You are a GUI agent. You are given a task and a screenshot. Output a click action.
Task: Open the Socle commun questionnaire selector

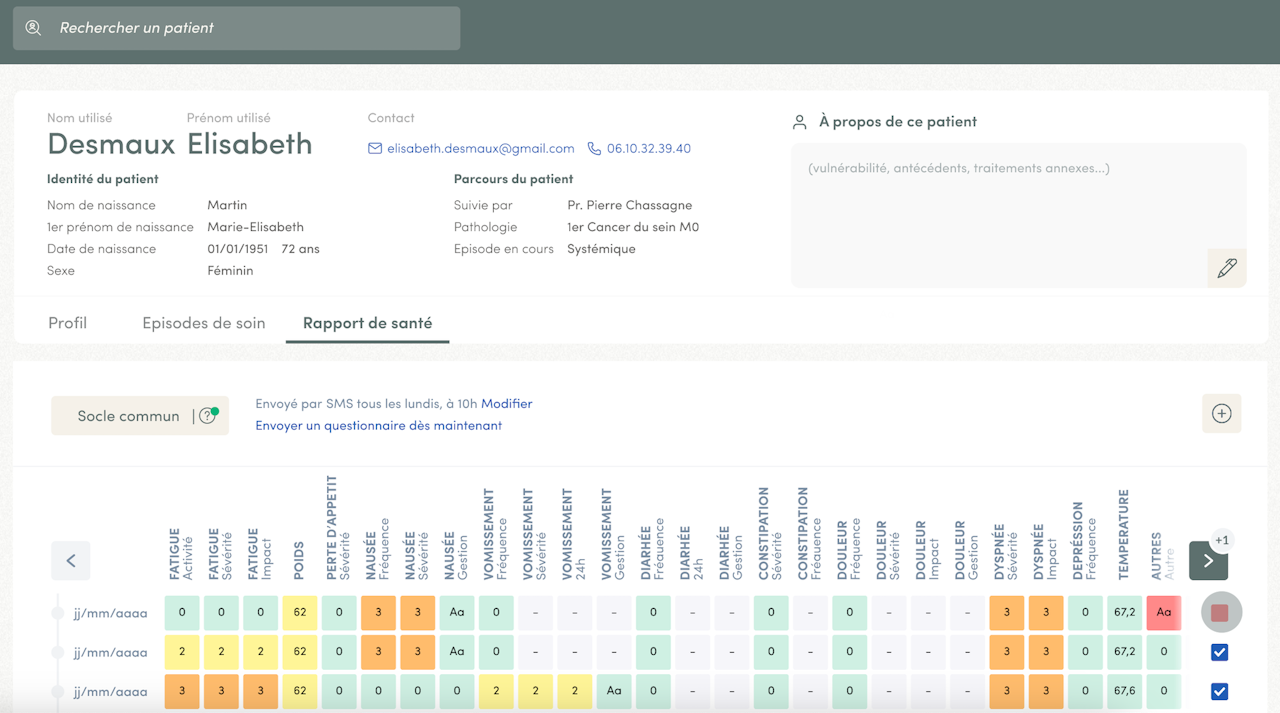(x=128, y=416)
